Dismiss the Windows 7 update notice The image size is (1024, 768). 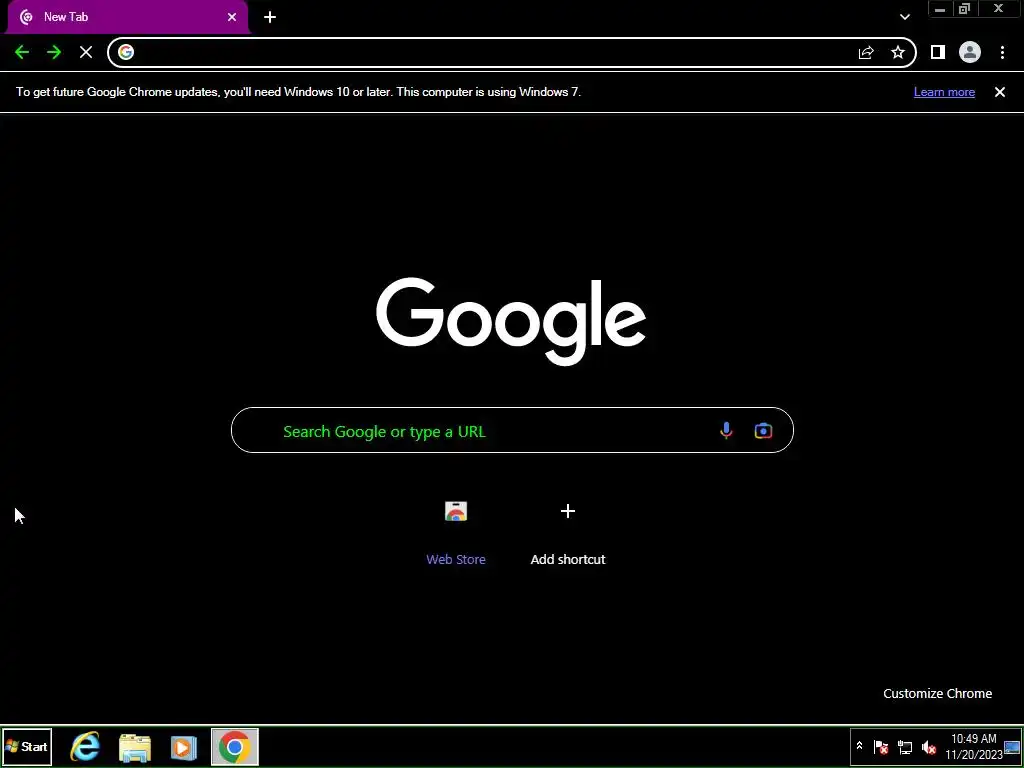pyautogui.click(x=1000, y=92)
